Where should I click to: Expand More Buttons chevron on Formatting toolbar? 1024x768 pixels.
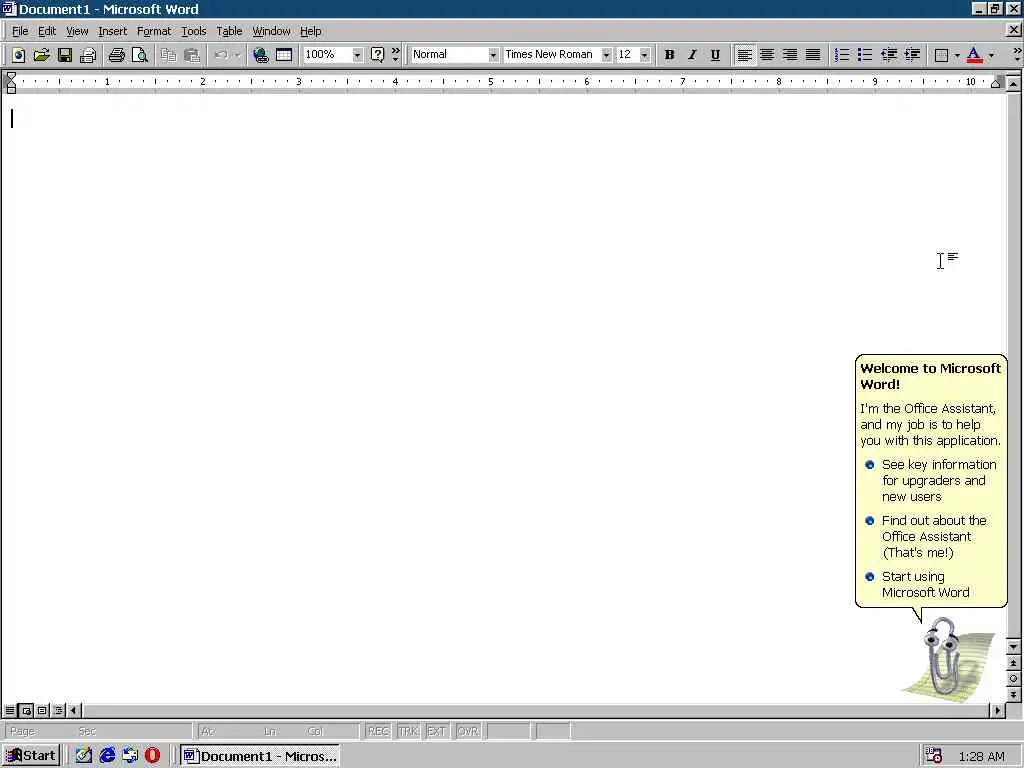coord(1017,55)
